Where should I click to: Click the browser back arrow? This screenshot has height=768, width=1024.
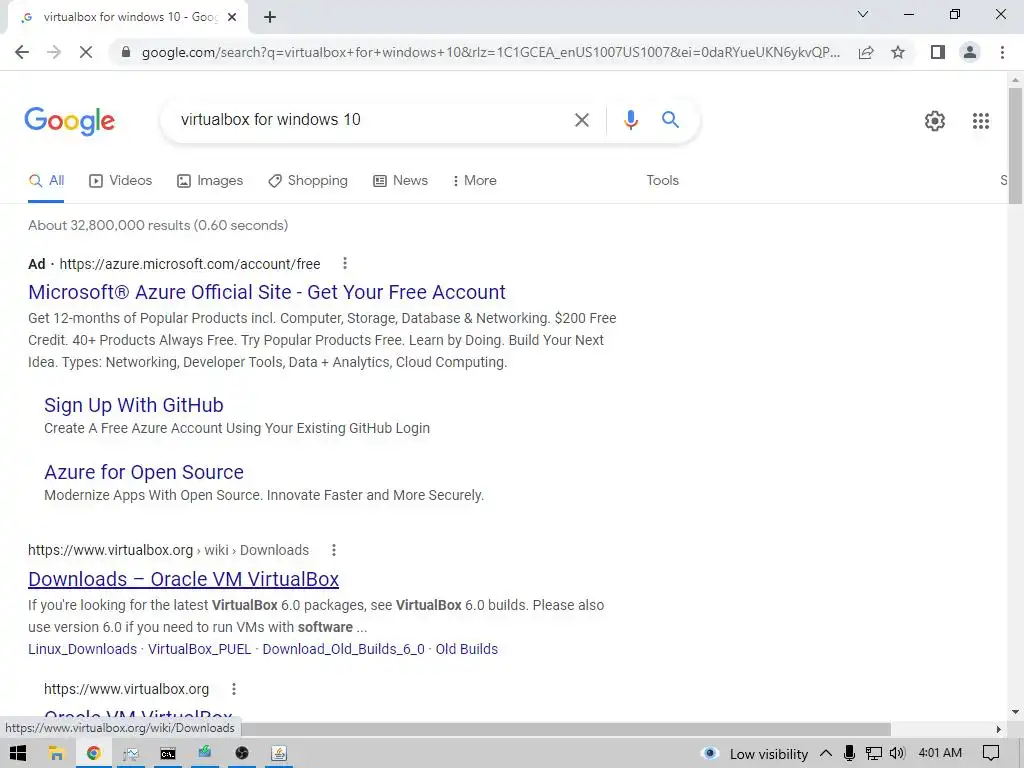(22, 52)
